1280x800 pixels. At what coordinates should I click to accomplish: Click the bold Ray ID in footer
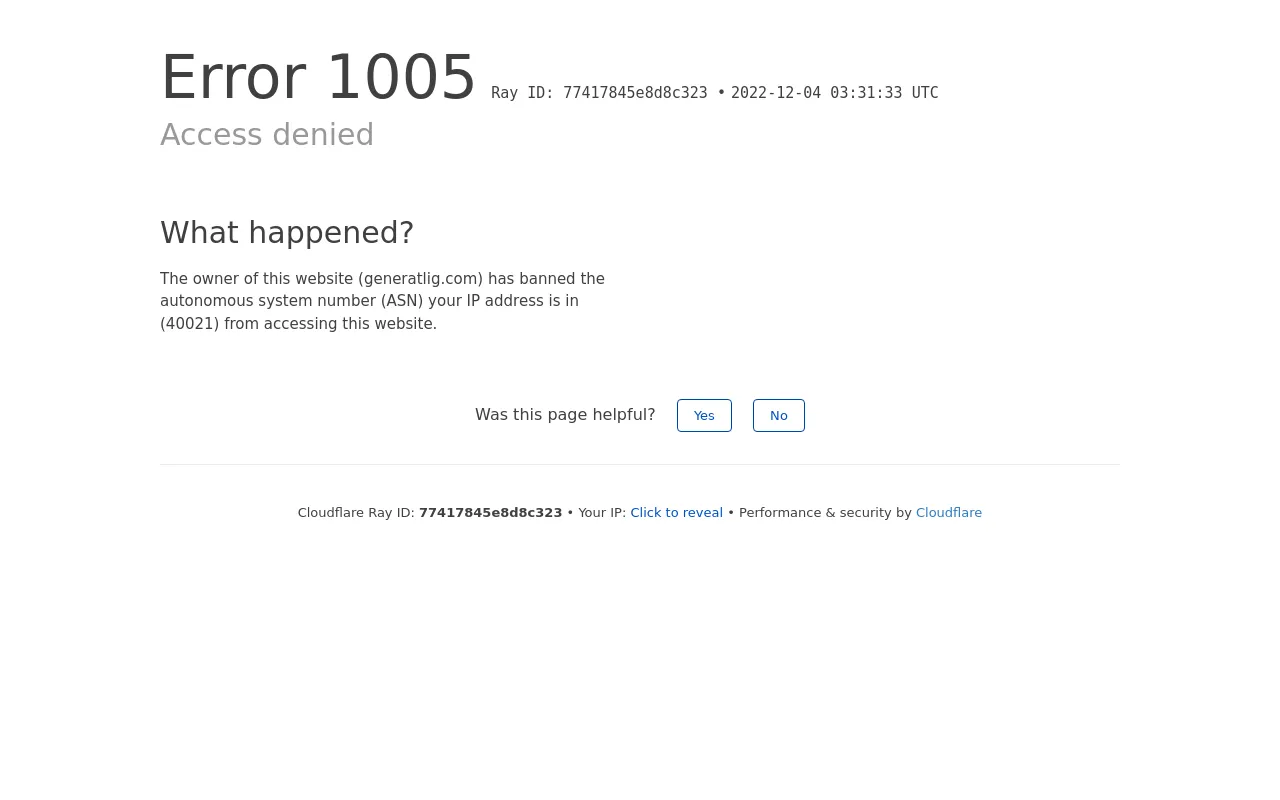[490, 513]
